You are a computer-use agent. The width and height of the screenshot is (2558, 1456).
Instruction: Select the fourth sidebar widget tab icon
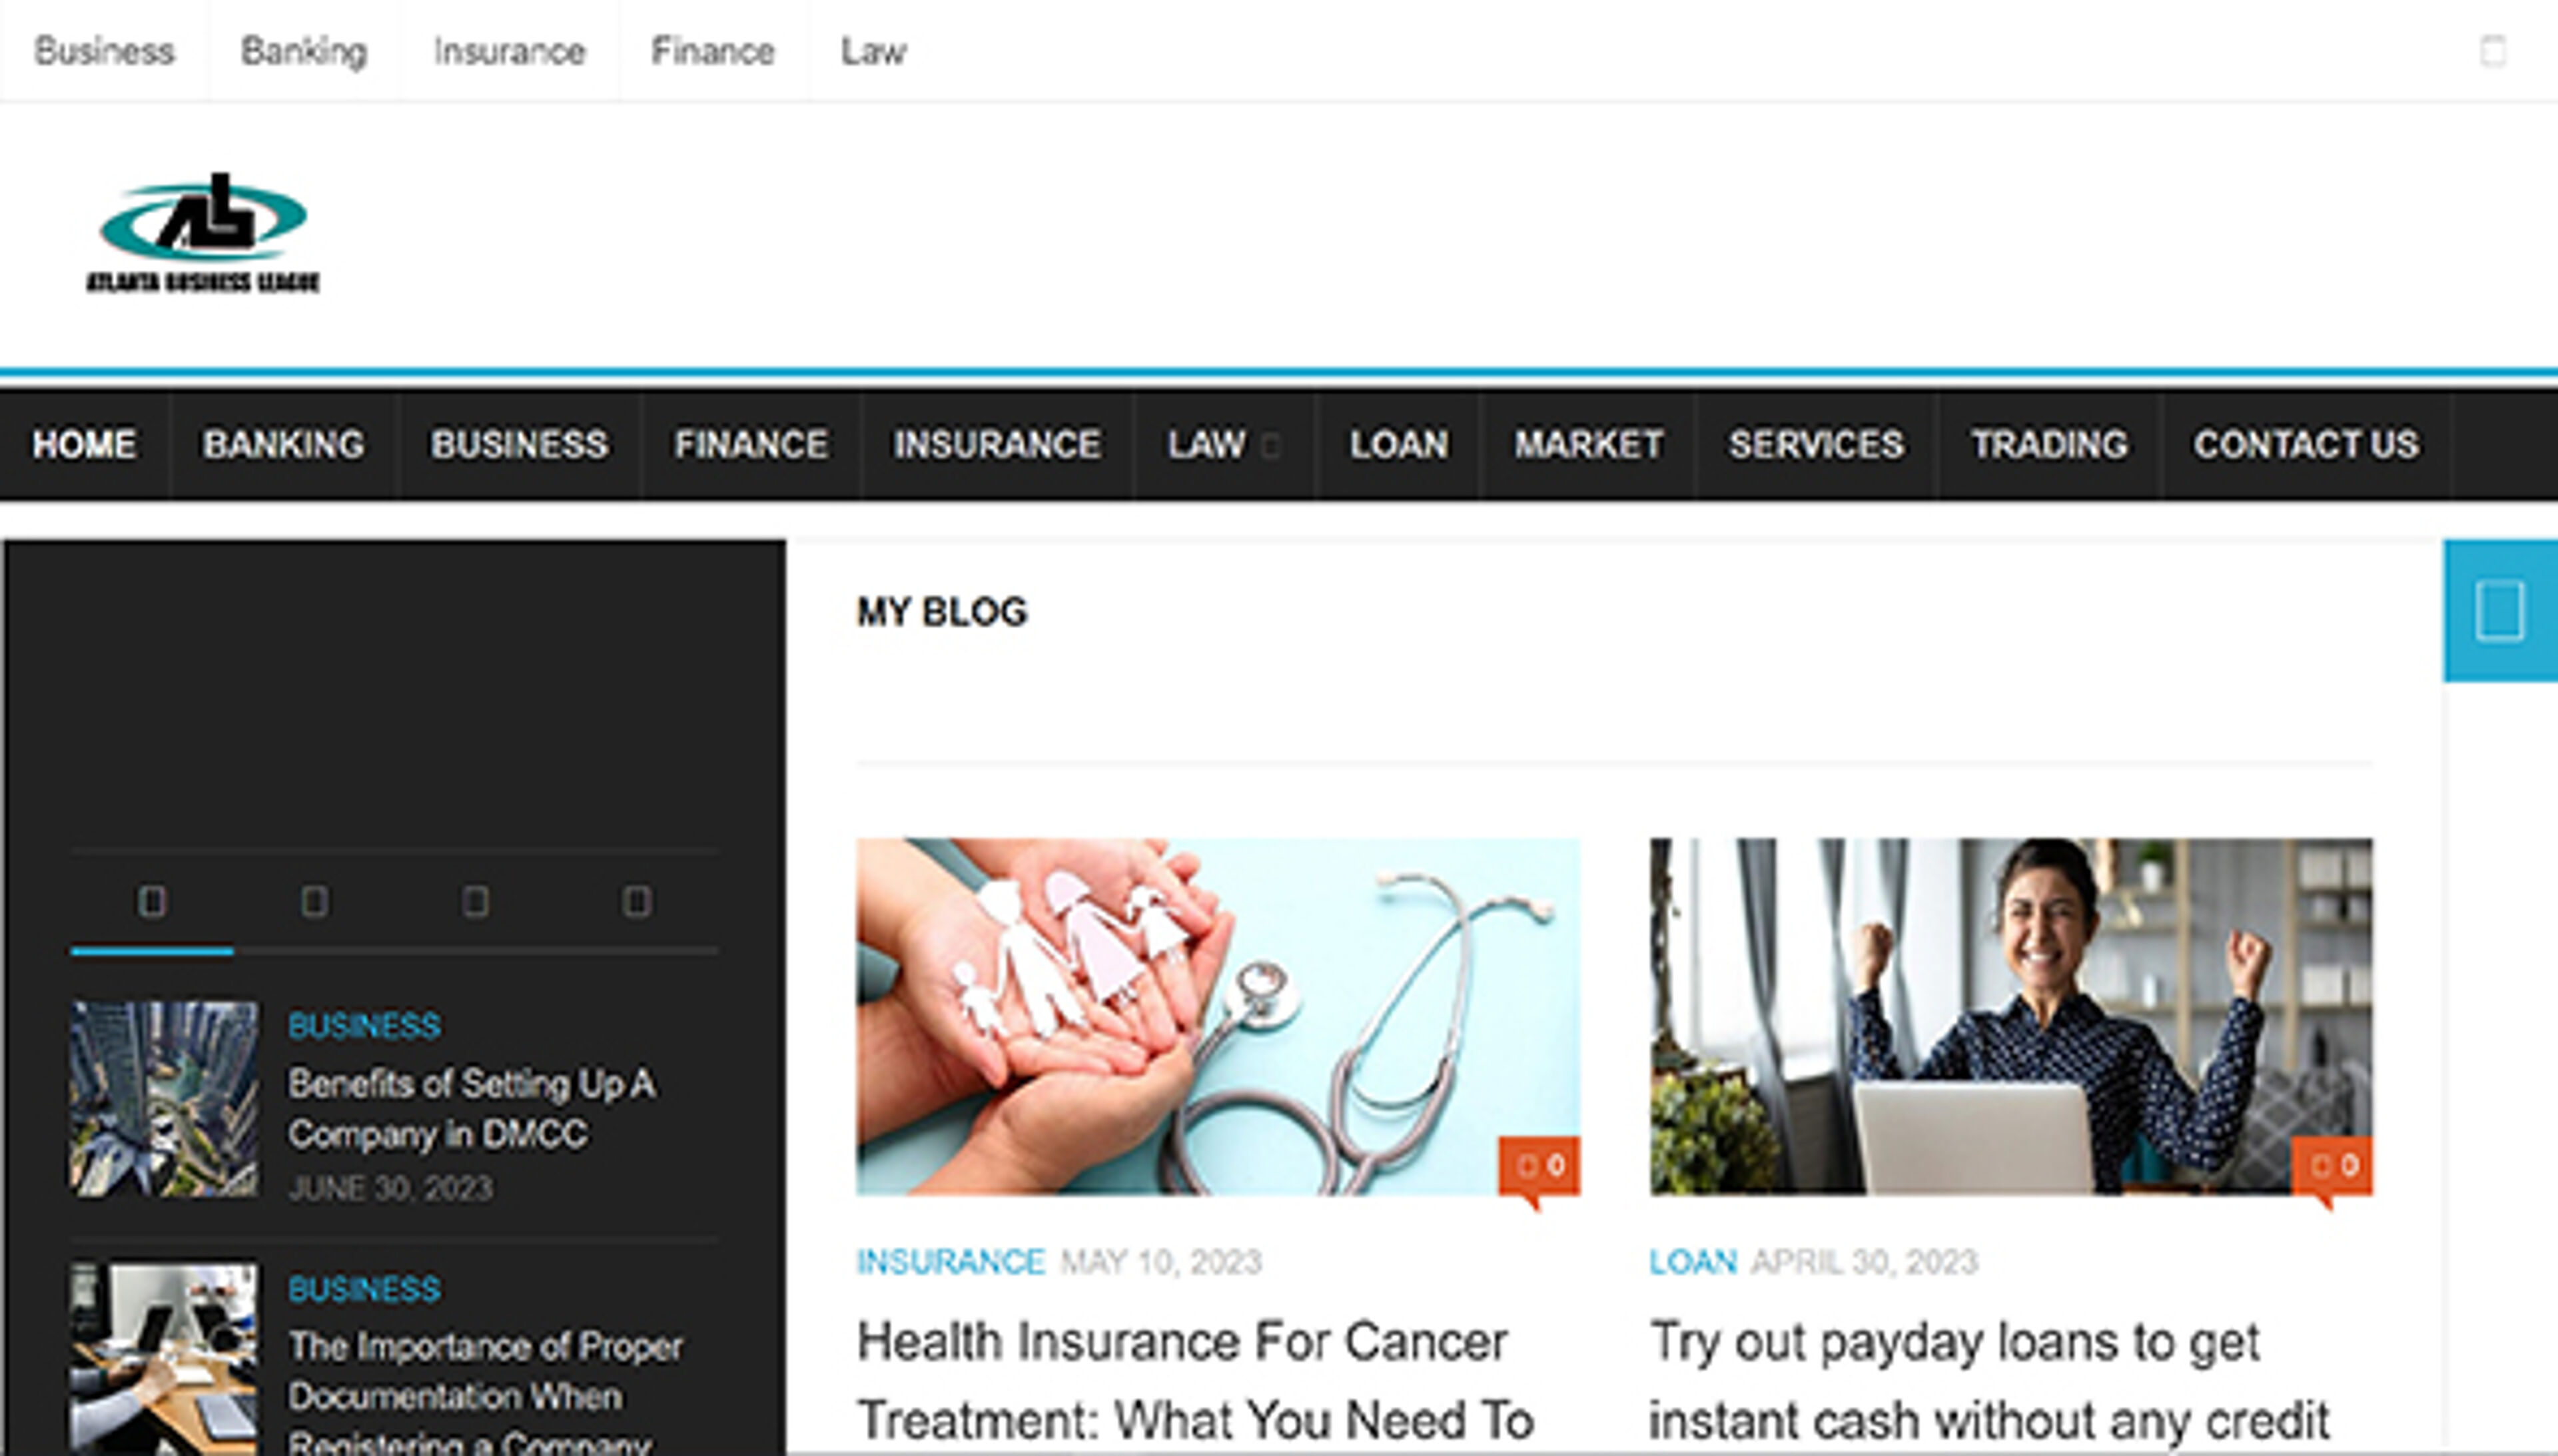pos(638,902)
